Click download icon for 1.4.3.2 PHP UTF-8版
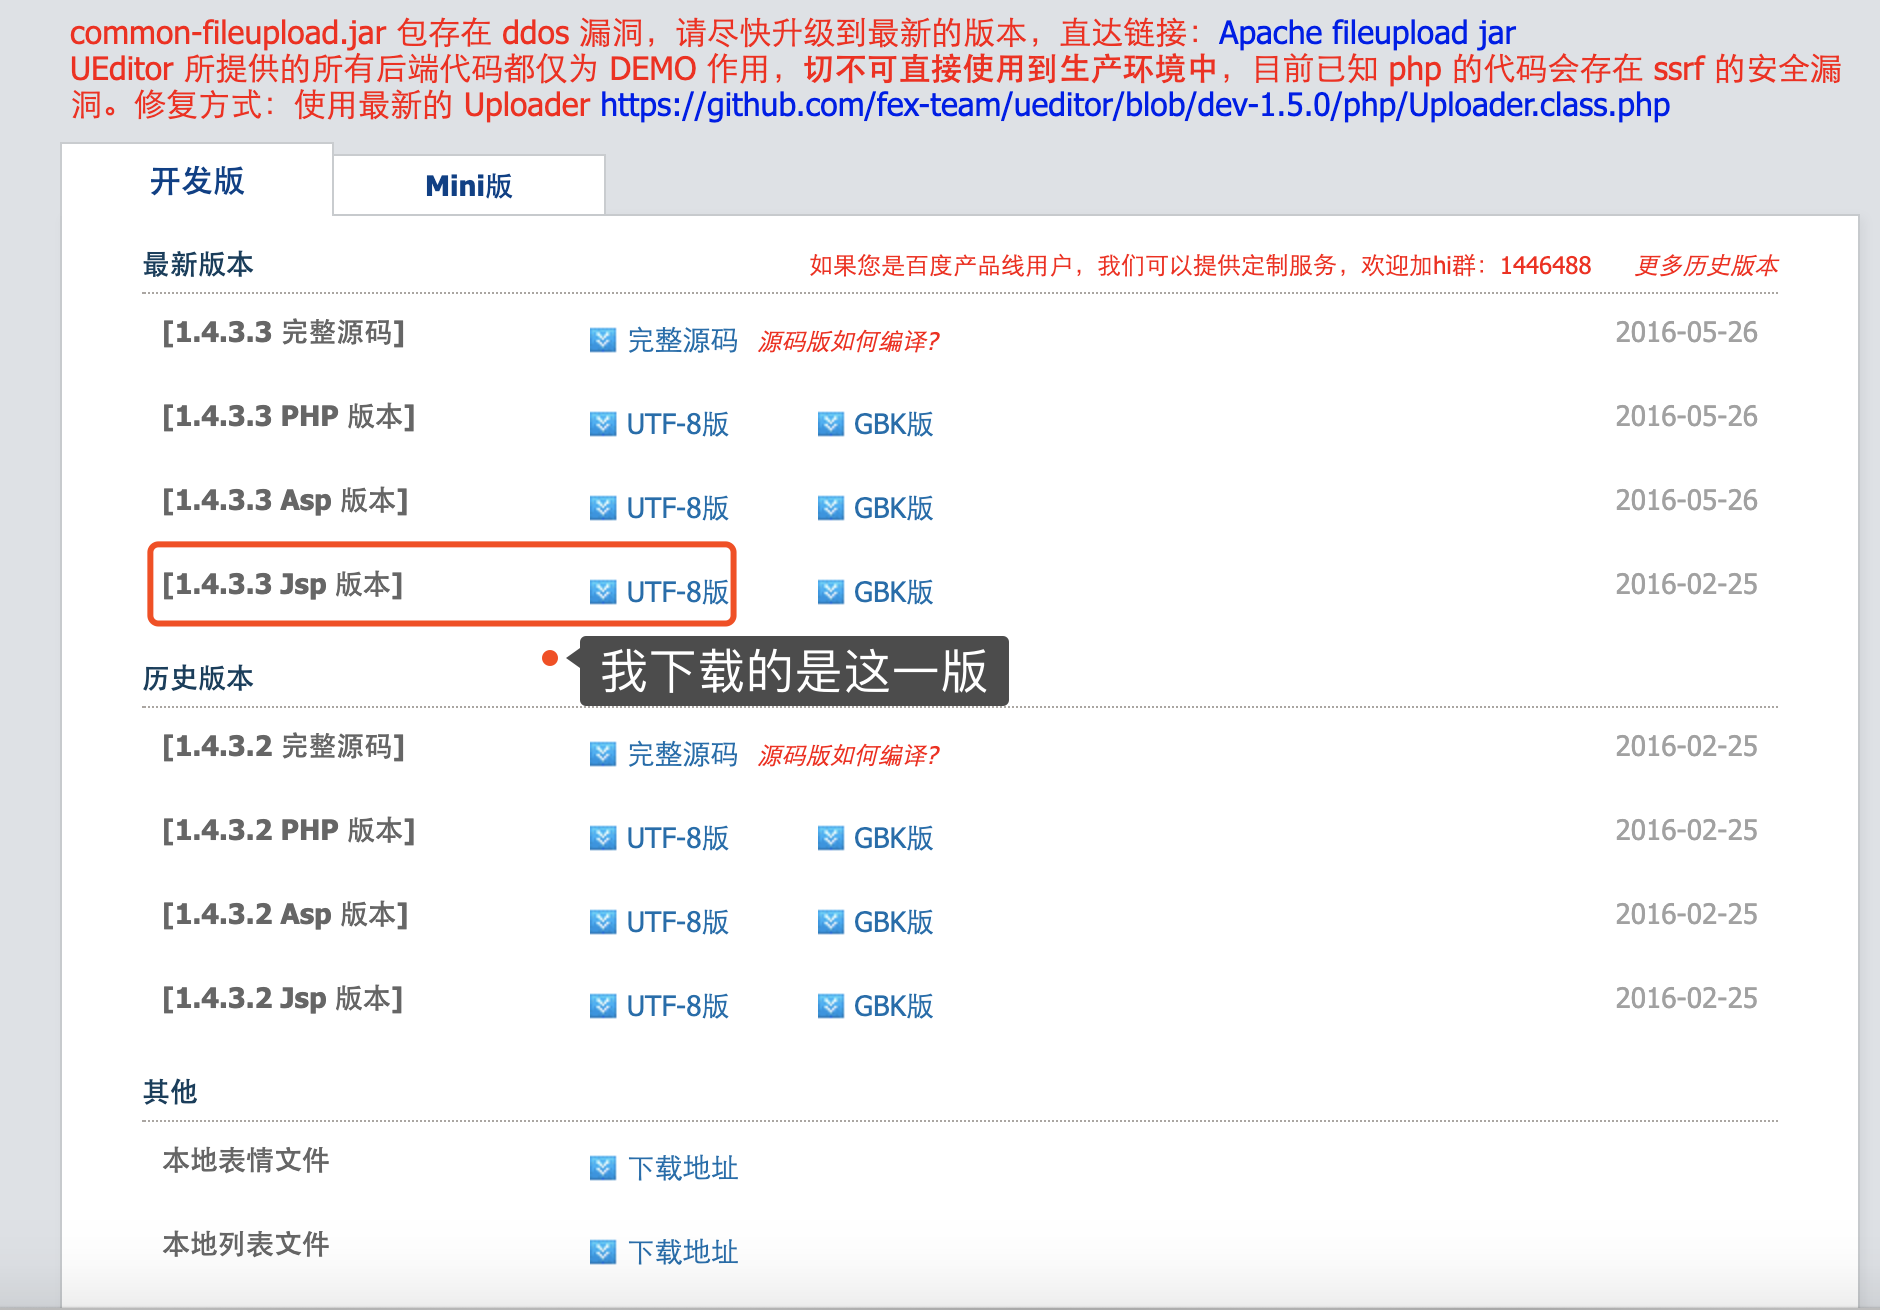The image size is (1880, 1310). (x=603, y=838)
